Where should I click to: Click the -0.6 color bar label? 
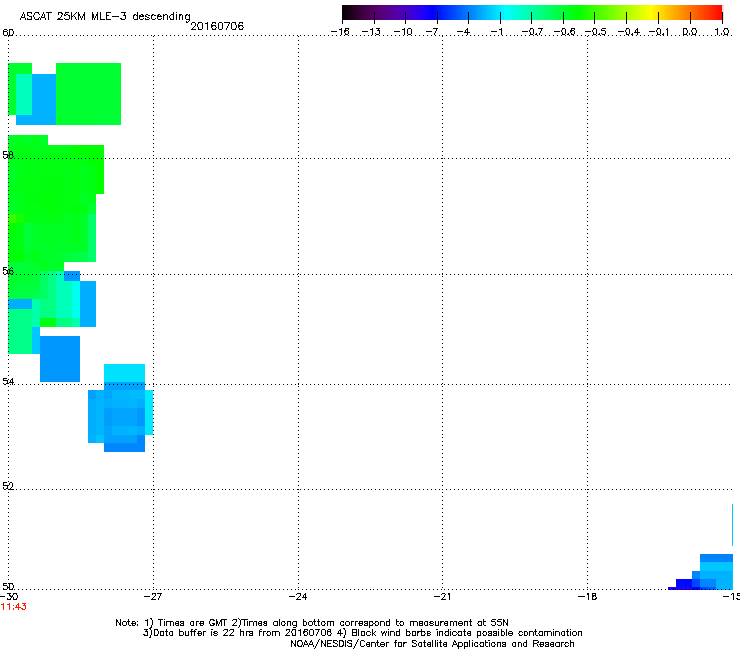pos(564,32)
